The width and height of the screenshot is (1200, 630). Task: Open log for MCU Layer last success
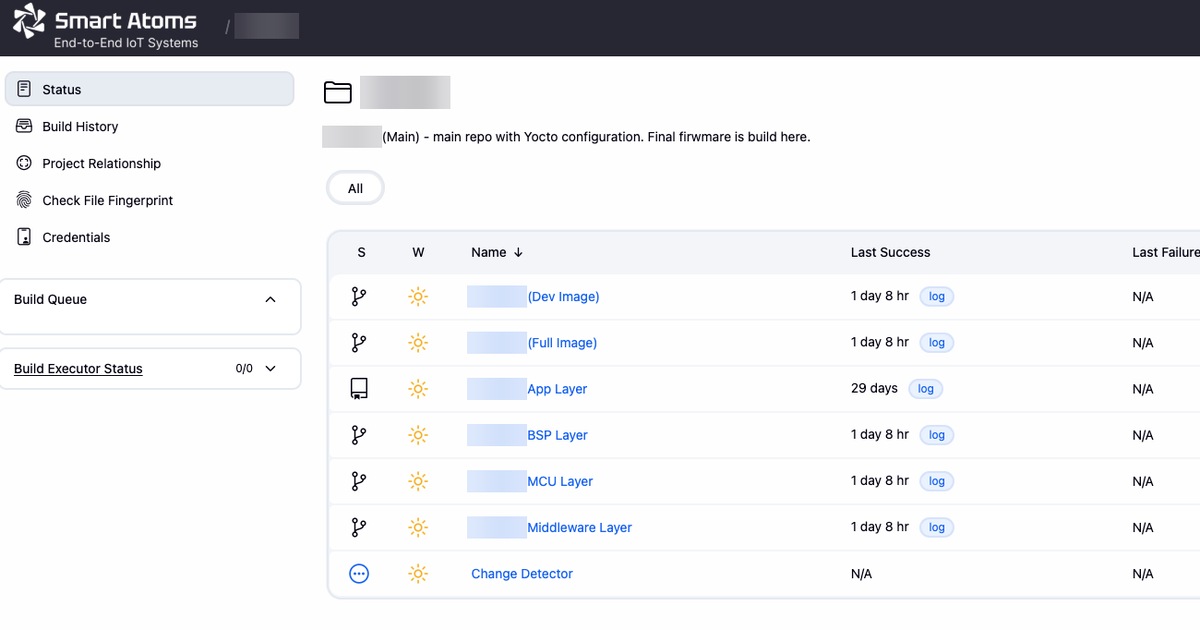point(937,481)
